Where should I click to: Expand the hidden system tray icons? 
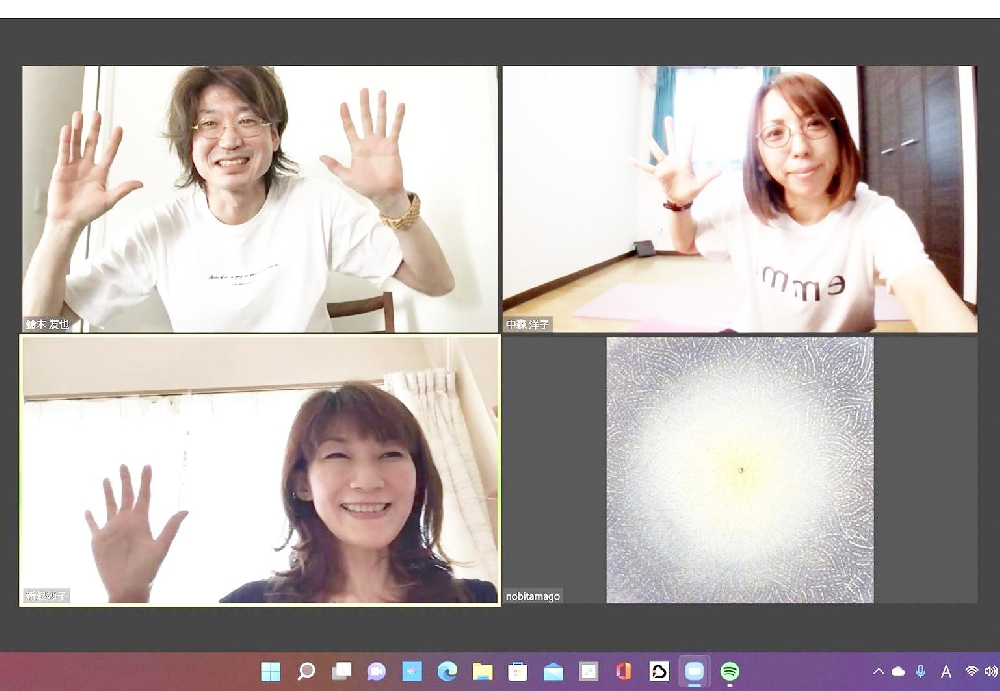pyautogui.click(x=878, y=671)
